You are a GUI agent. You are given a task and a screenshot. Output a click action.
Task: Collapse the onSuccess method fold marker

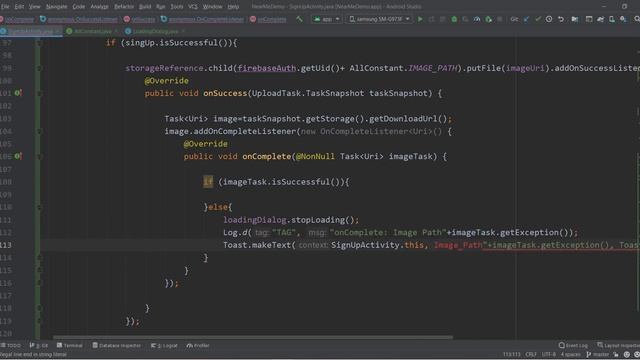tap(38, 93)
